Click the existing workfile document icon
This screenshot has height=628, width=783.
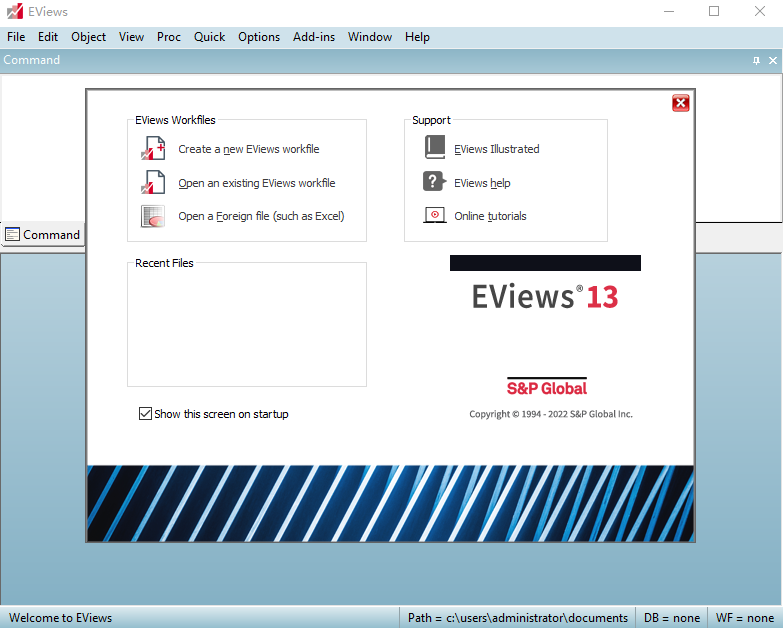pyautogui.click(x=153, y=182)
